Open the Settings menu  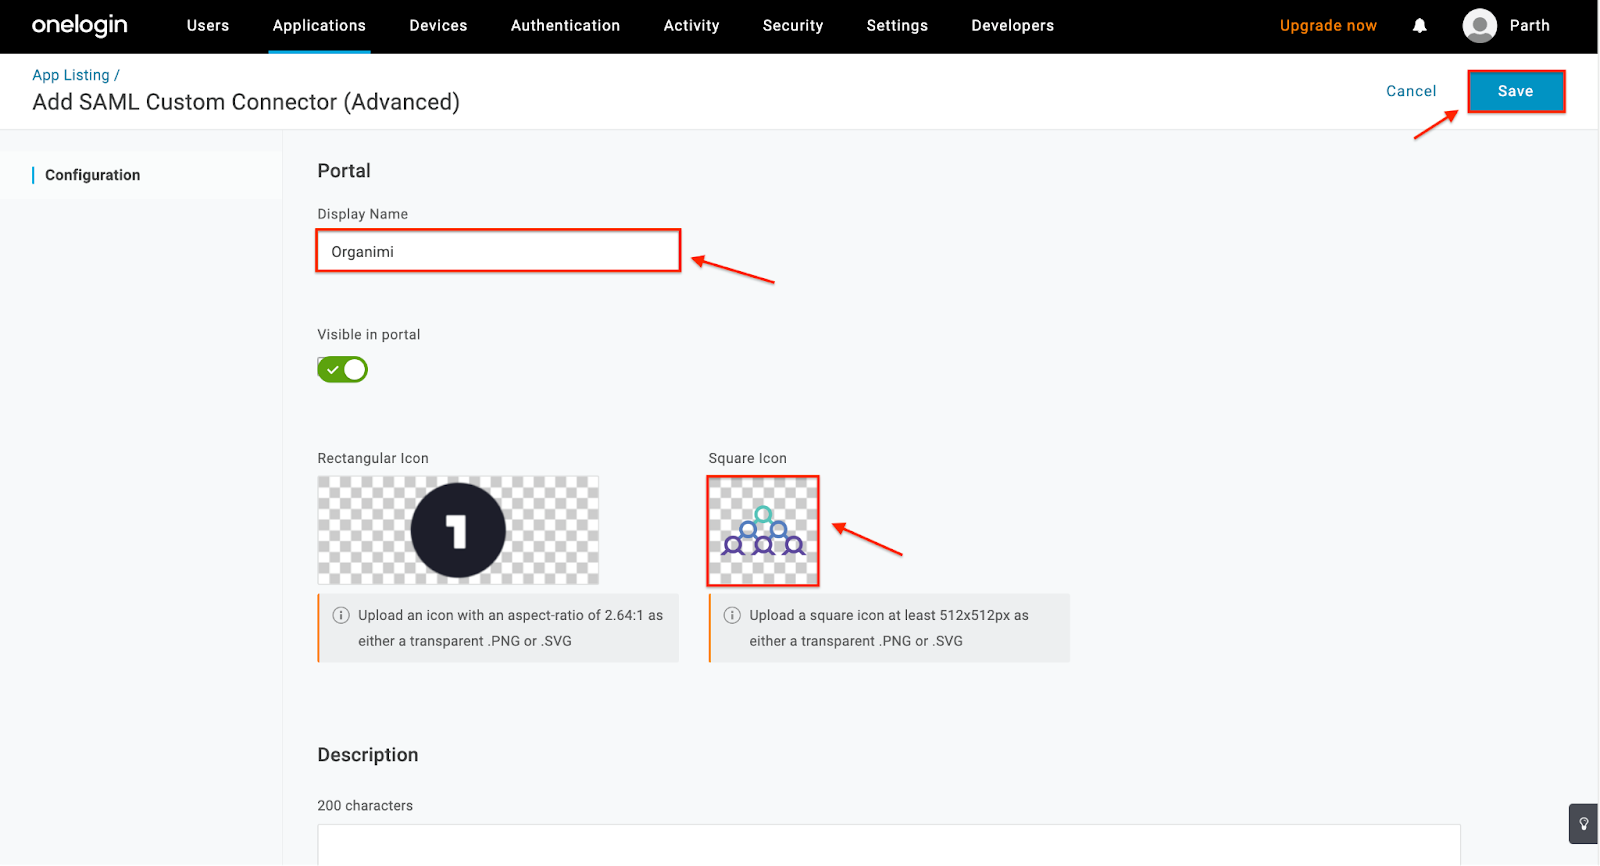tap(897, 26)
